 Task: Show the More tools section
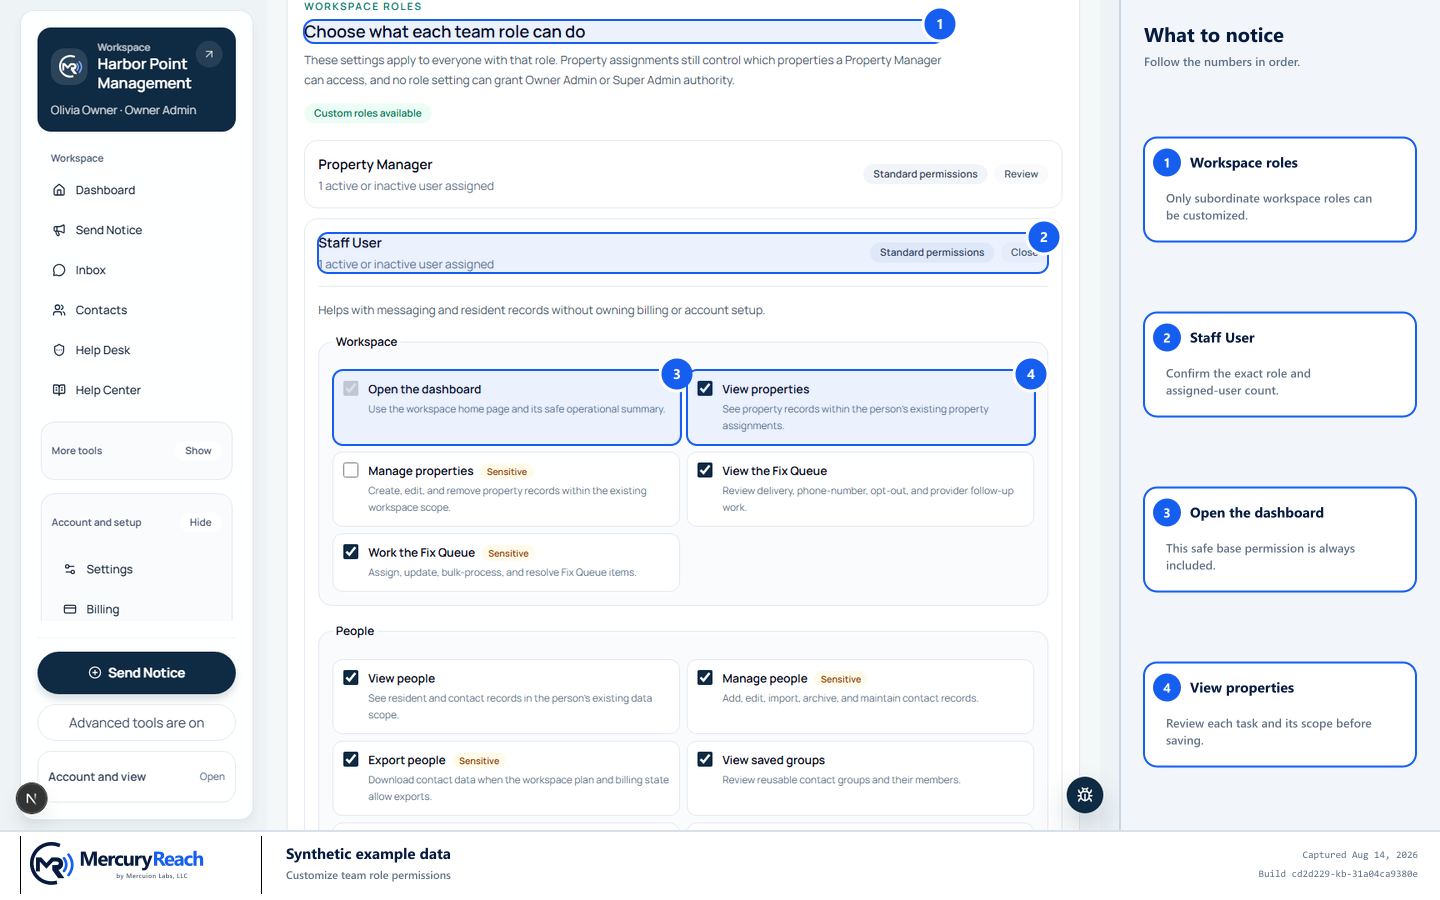click(x=198, y=451)
